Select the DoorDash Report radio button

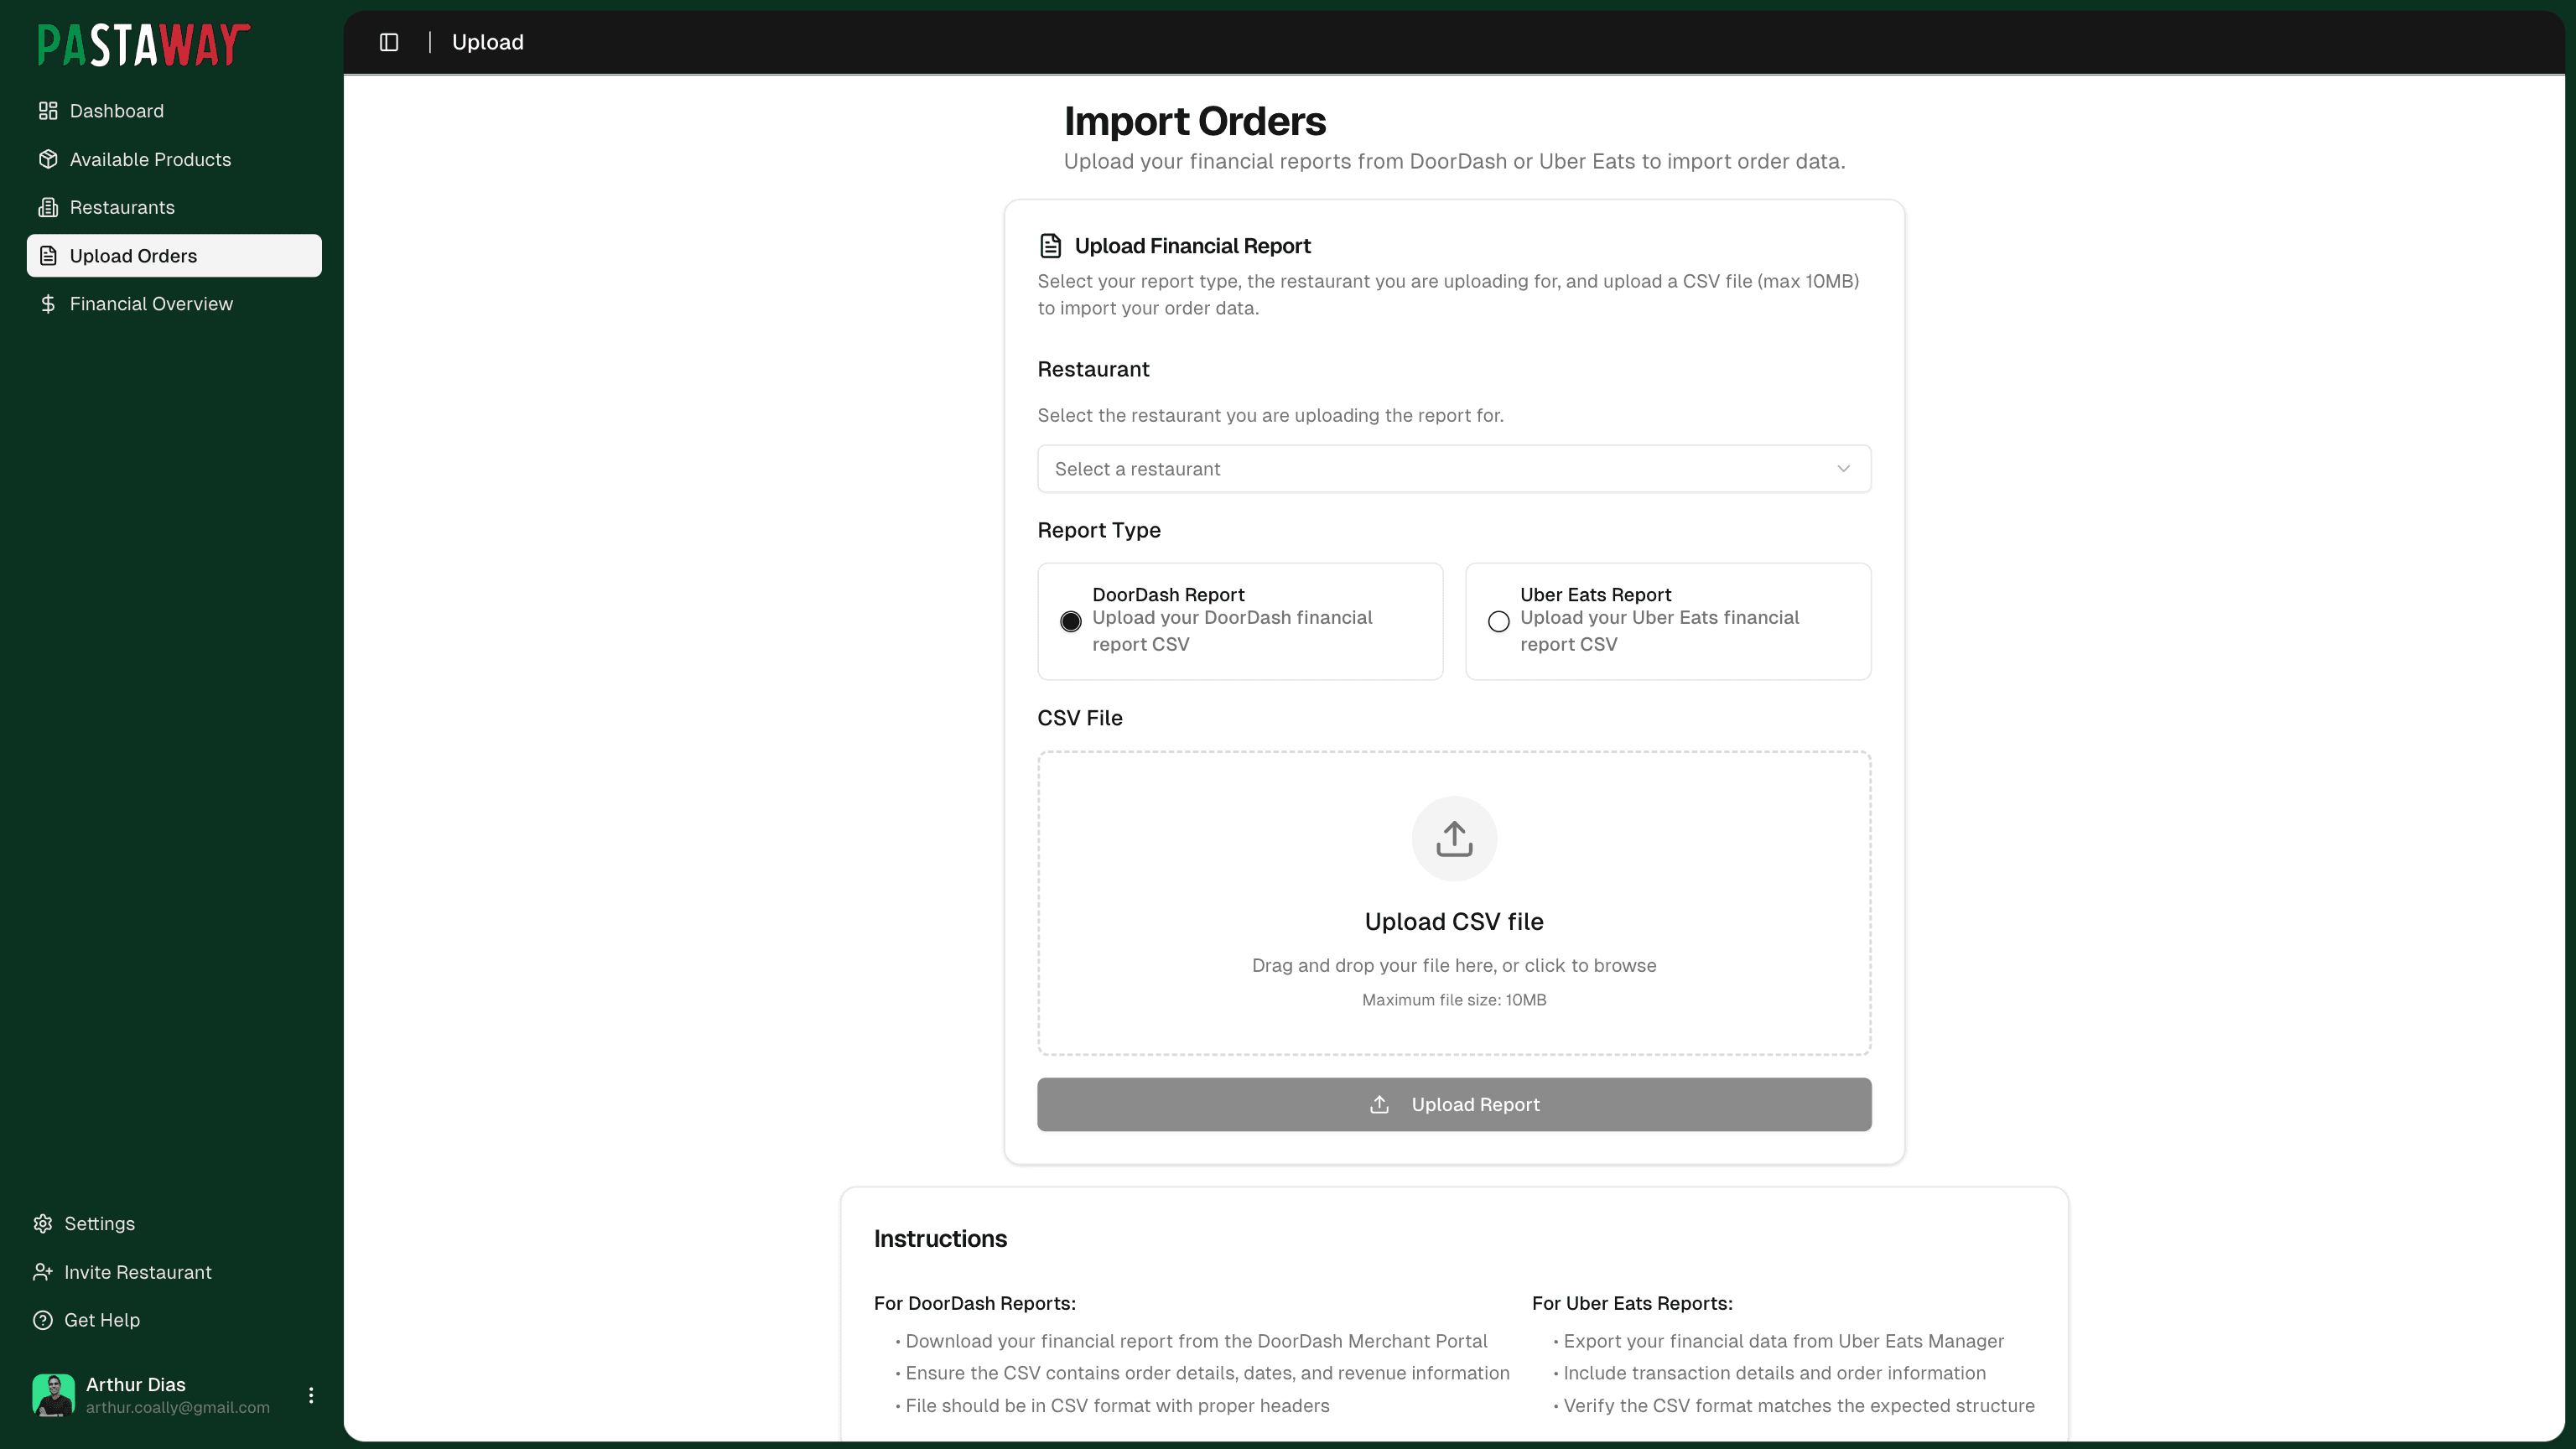(x=1070, y=621)
